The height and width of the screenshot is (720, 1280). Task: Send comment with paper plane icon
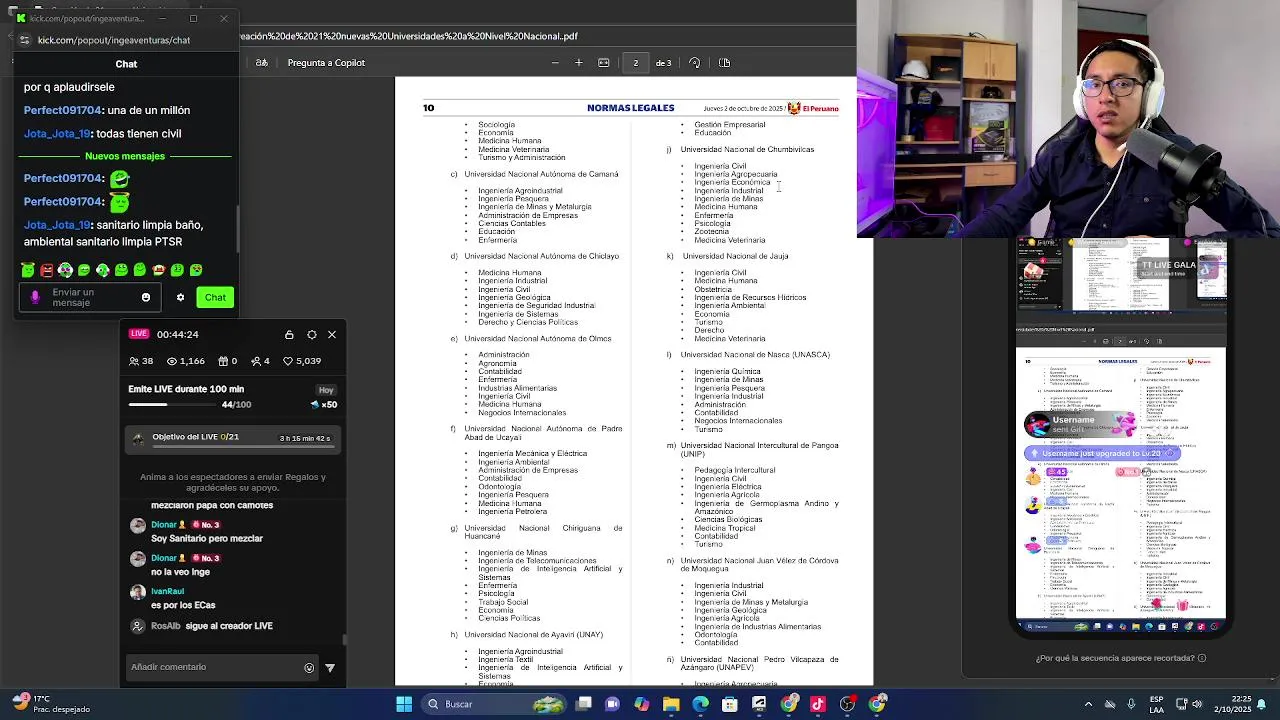coord(330,668)
